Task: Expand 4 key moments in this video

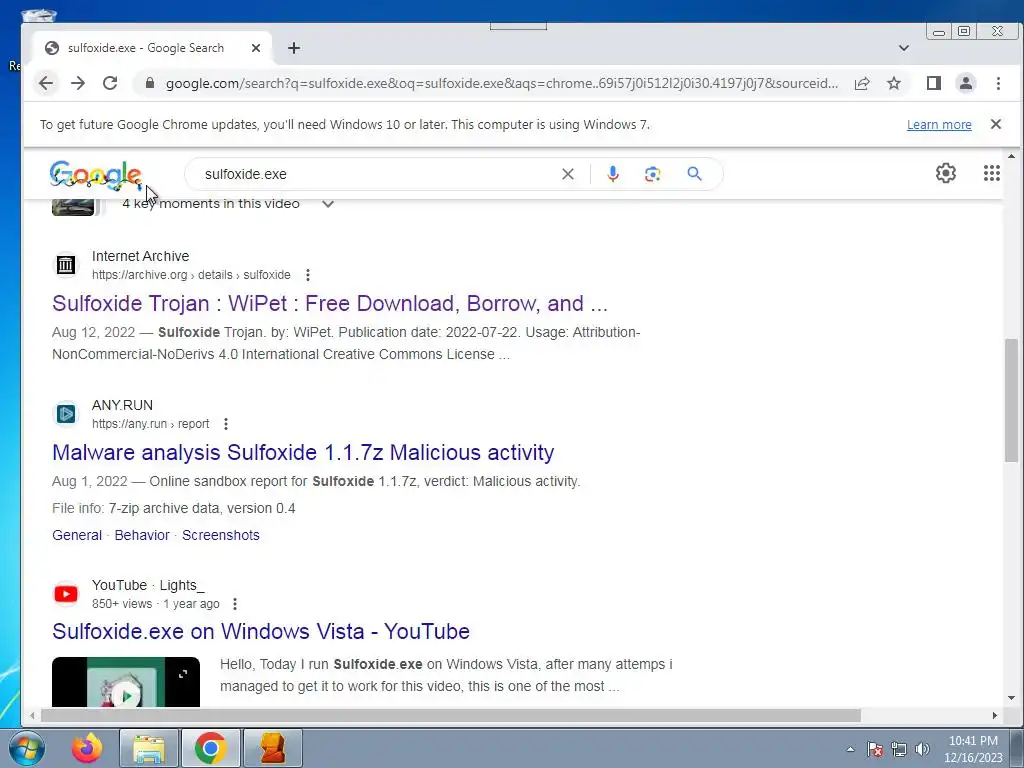Action: (x=328, y=204)
